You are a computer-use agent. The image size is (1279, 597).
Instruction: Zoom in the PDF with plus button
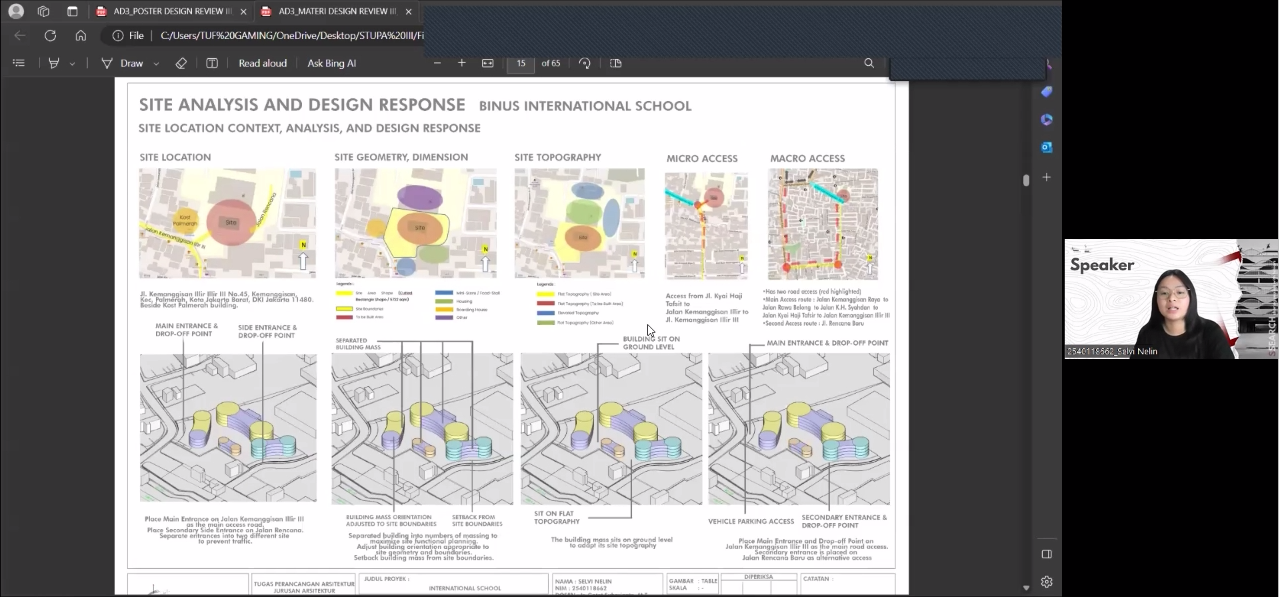(x=462, y=63)
